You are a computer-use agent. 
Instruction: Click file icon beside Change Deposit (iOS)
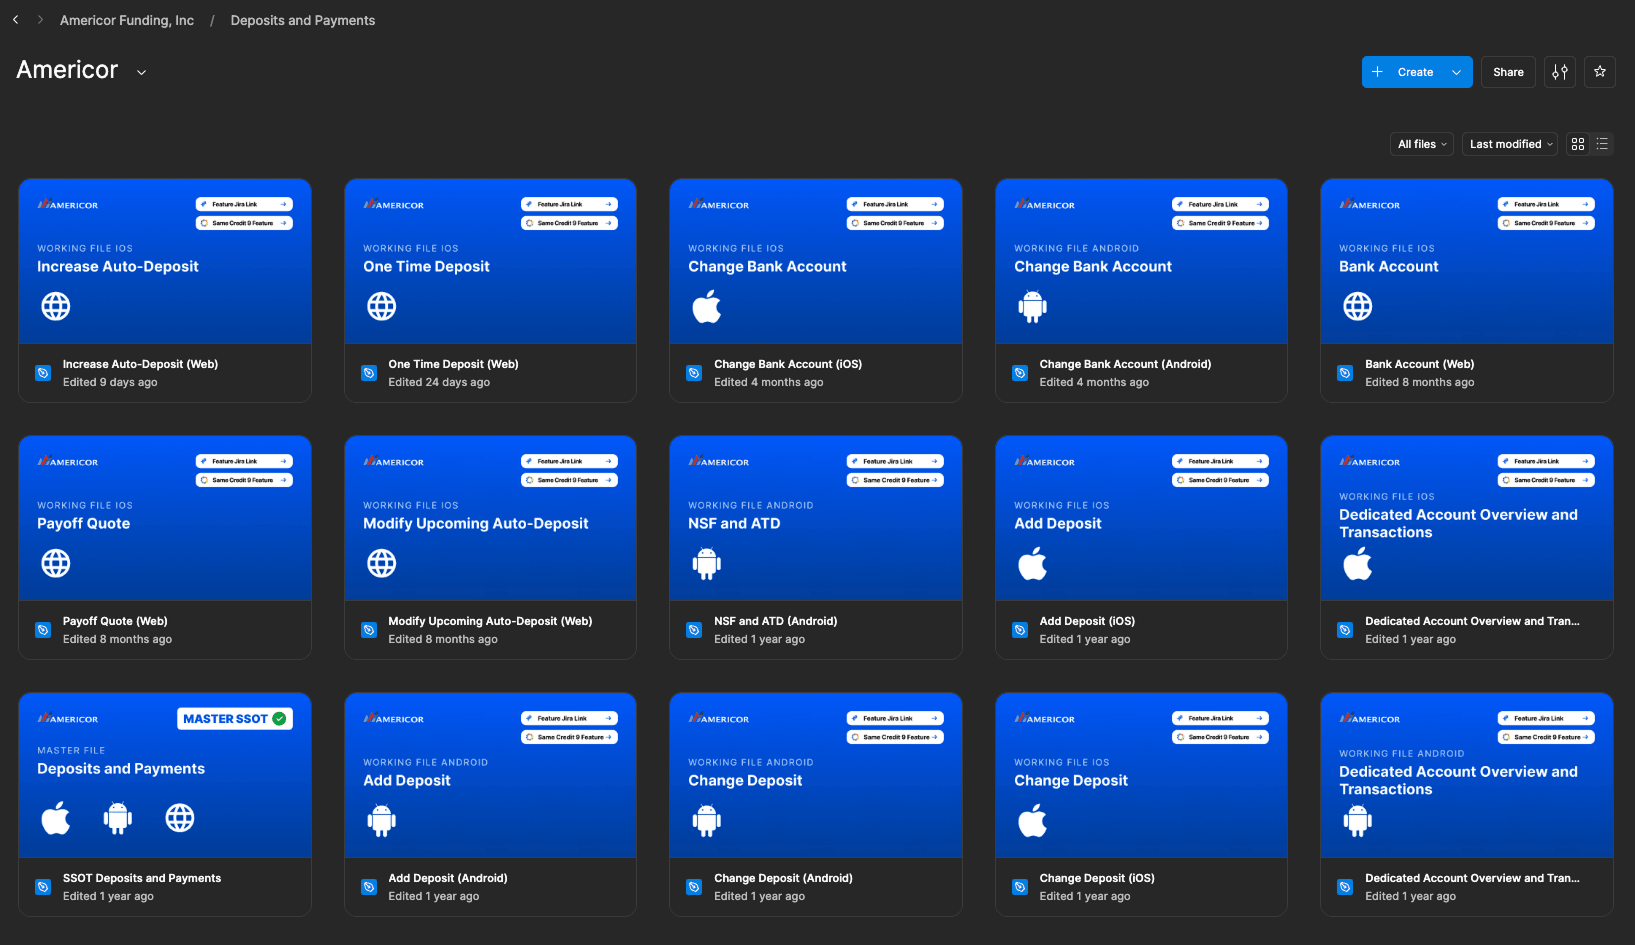coord(1020,887)
